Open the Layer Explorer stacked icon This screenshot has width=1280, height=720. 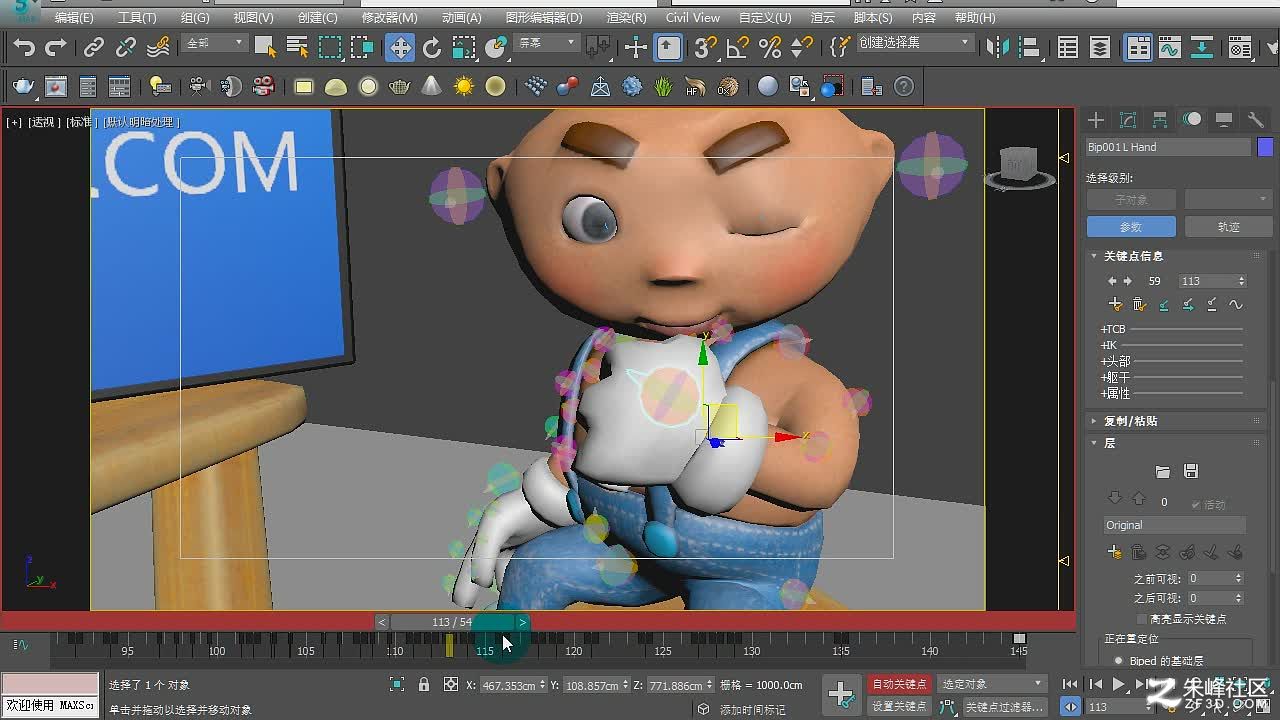coord(1100,47)
